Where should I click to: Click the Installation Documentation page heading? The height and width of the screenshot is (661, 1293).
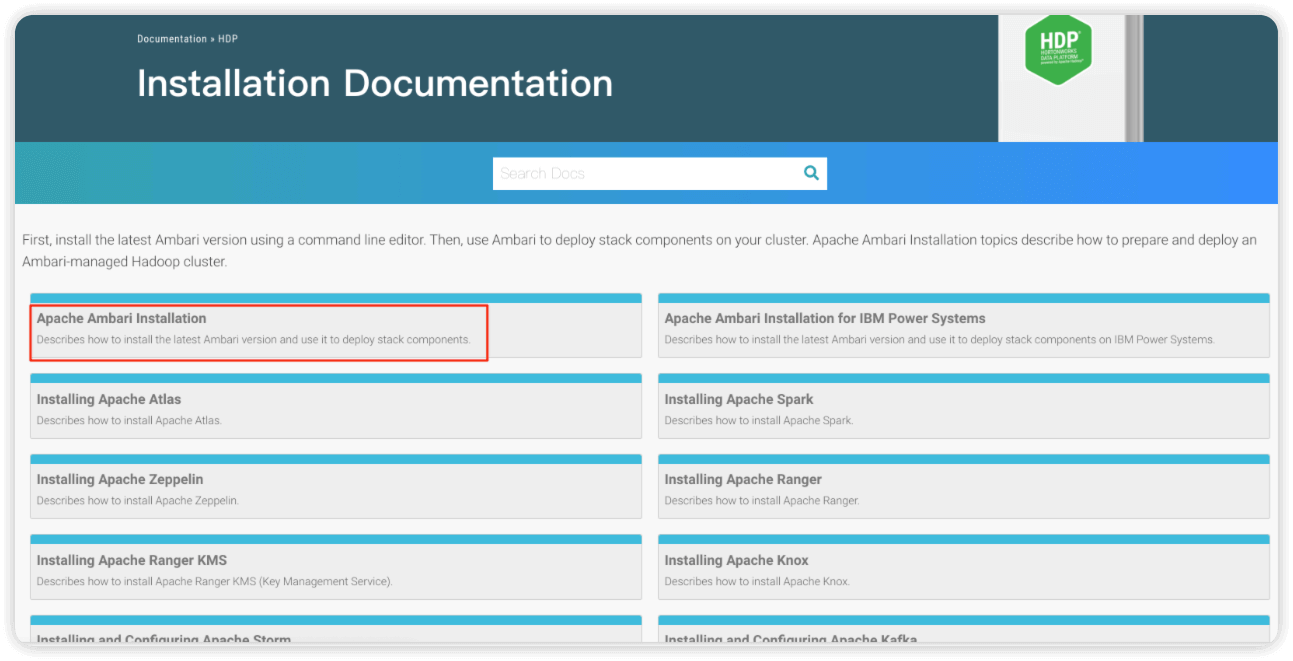[x=375, y=83]
